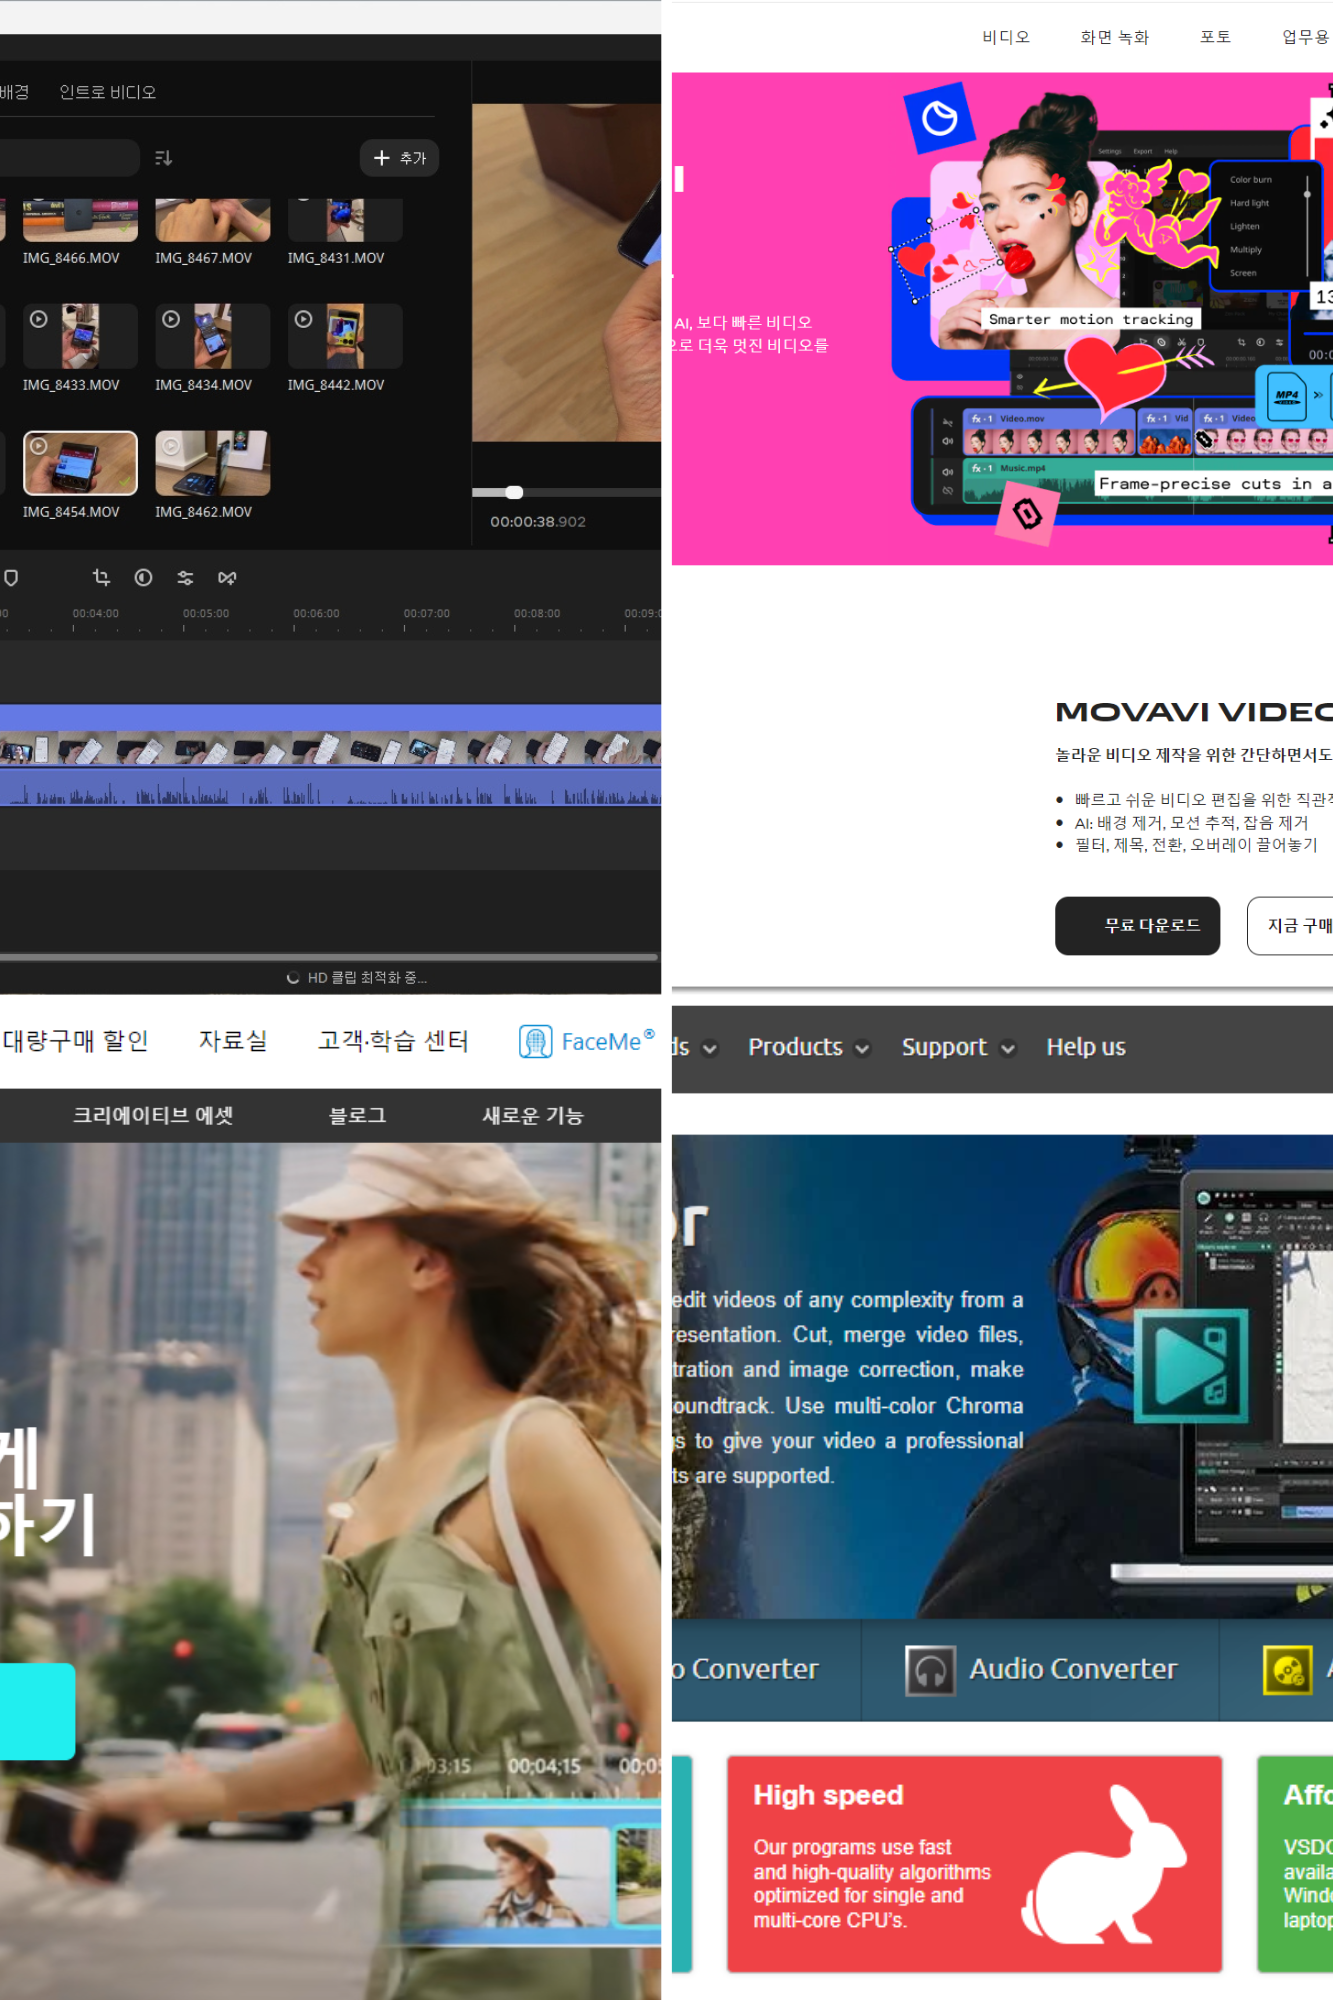Click the IMG_8454.MOV file name
This screenshot has width=1333, height=2000.
point(71,512)
